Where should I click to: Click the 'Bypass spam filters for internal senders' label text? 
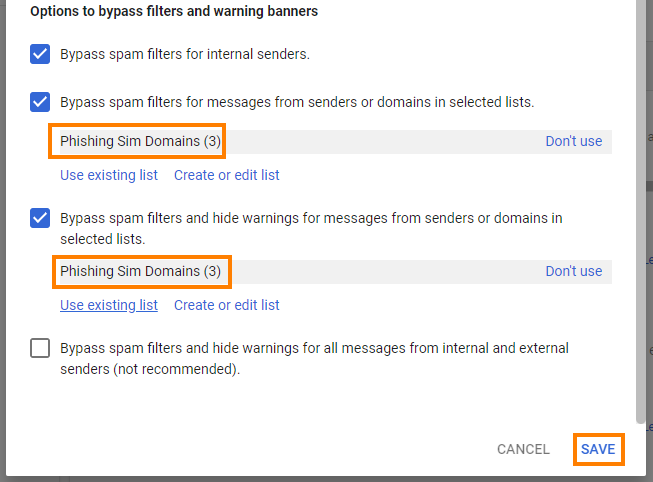coord(185,54)
